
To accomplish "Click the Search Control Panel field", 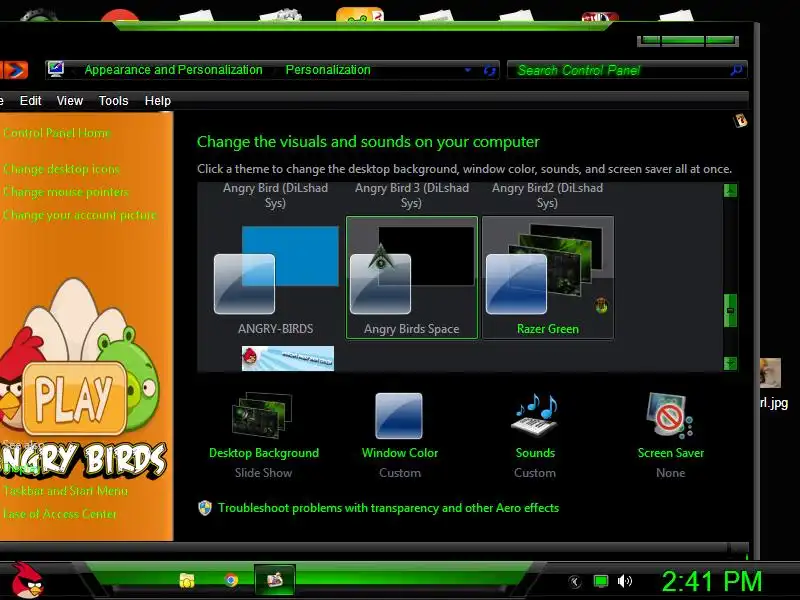I will tap(627, 70).
